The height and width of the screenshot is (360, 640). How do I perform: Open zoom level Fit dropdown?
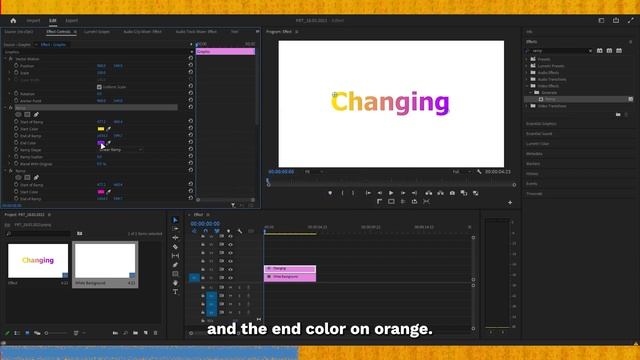click(x=313, y=172)
